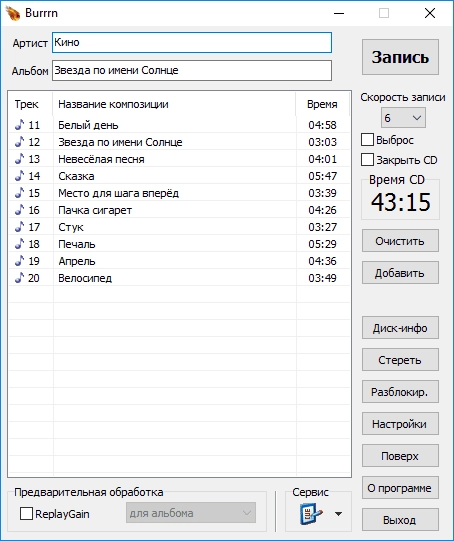This screenshot has height=541, width=454.
Task: Click the 04:58 duration cell
Action: pos(322,125)
